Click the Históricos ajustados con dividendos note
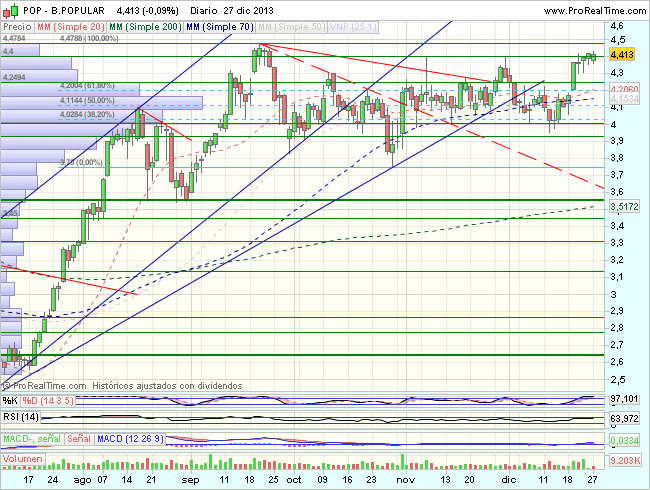Viewport: 650px width, 490px height. (x=167, y=386)
